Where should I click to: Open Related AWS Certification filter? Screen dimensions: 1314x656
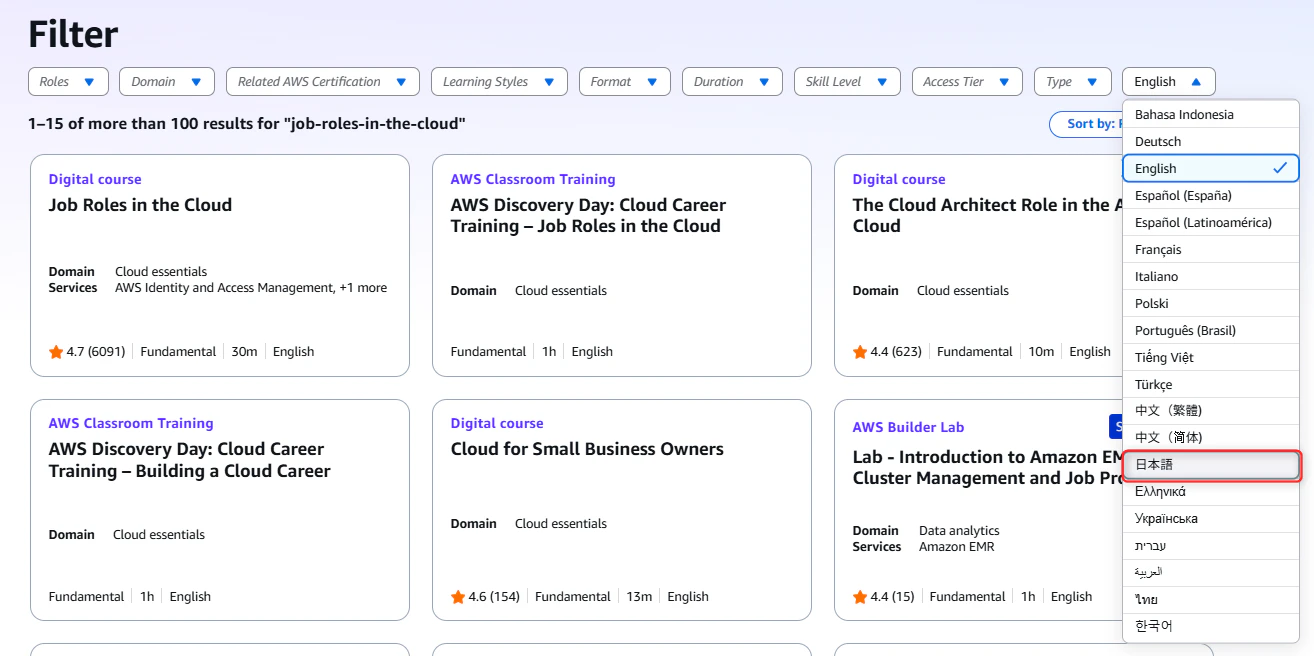pos(322,82)
